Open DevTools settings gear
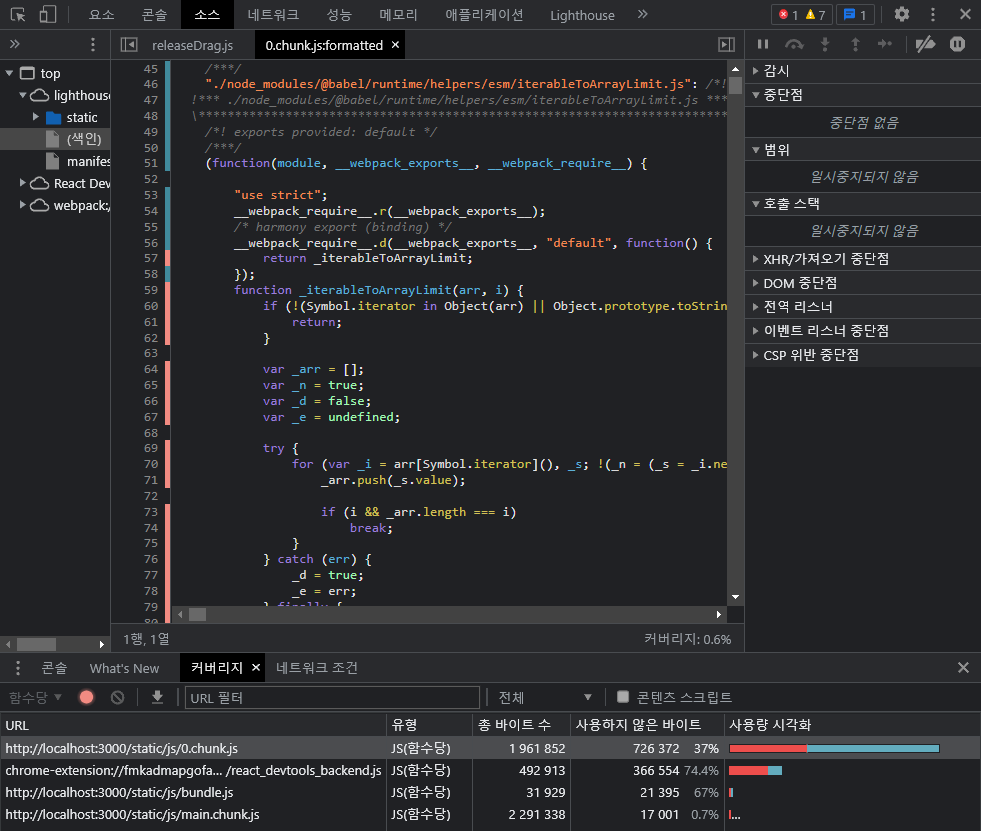981x831 pixels. (902, 14)
